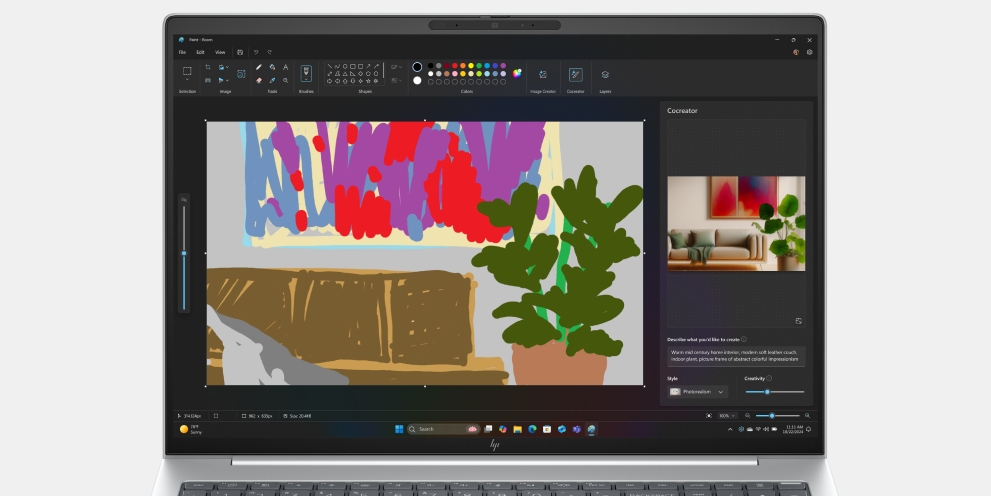Click the apply-to-canvas icon below preview
The height and width of the screenshot is (496, 991).
coord(798,321)
